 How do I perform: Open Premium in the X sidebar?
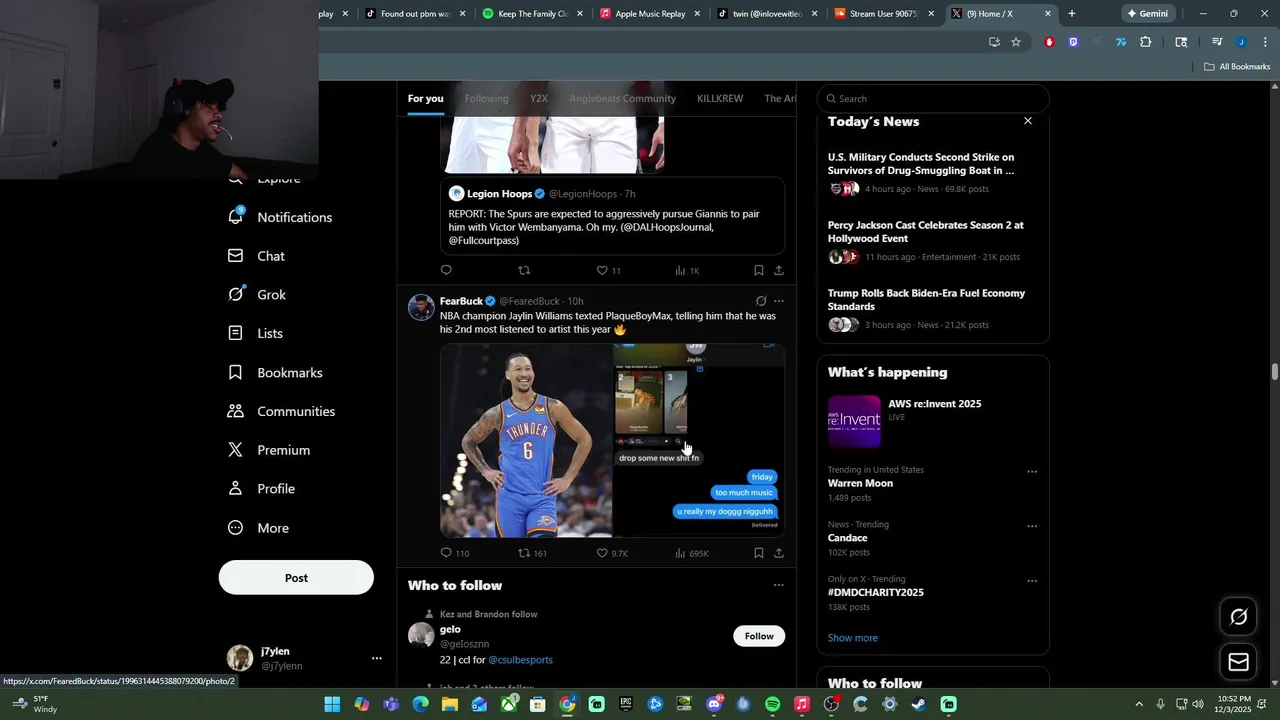pyautogui.click(x=269, y=450)
